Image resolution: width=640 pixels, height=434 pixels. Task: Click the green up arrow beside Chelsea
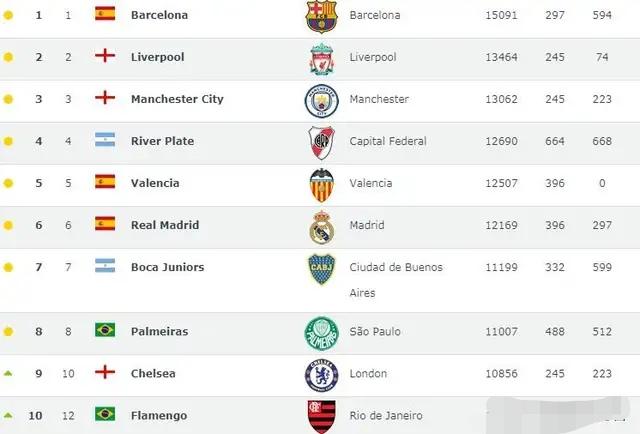coord(8,373)
